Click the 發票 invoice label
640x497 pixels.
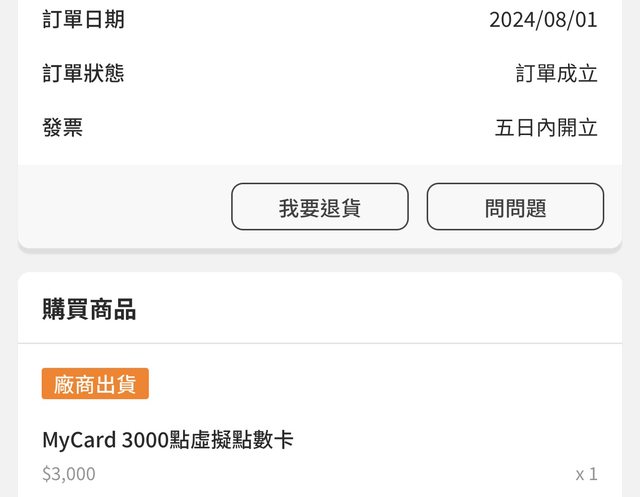pyautogui.click(x=63, y=128)
